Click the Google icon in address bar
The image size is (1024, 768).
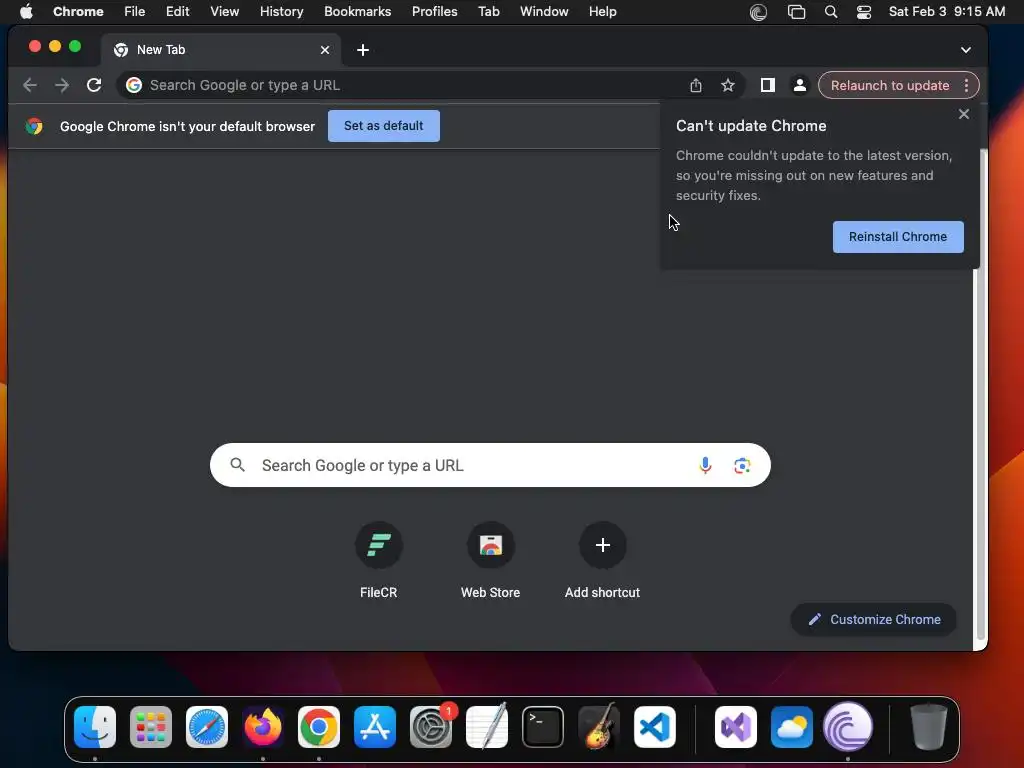click(134, 85)
